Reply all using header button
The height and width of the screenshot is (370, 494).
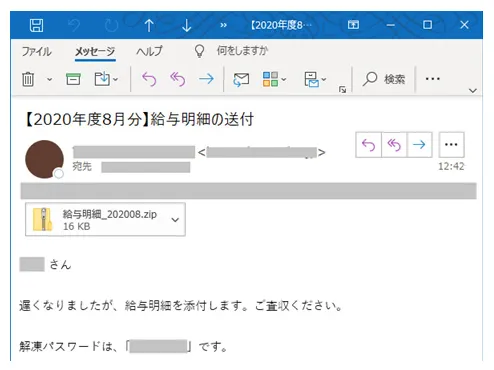coord(394,145)
